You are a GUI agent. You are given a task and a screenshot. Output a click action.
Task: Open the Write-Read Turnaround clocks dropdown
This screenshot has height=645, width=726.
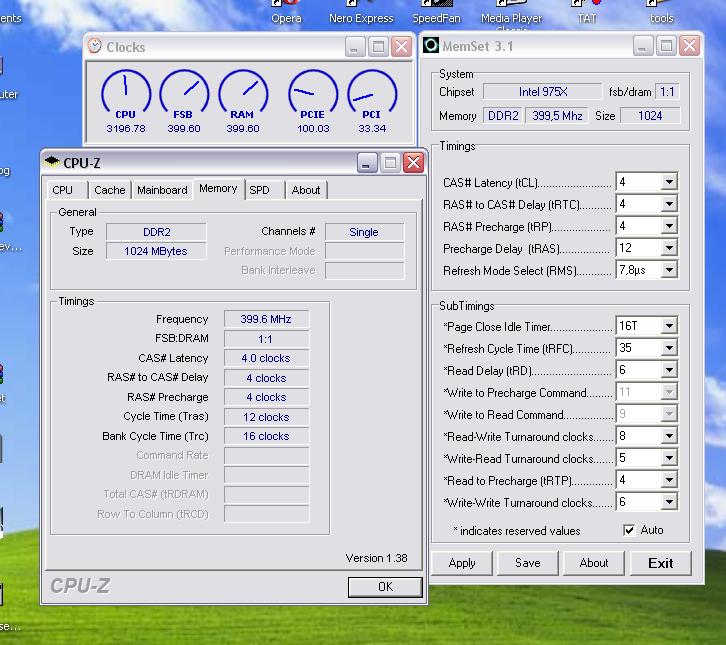coord(670,458)
